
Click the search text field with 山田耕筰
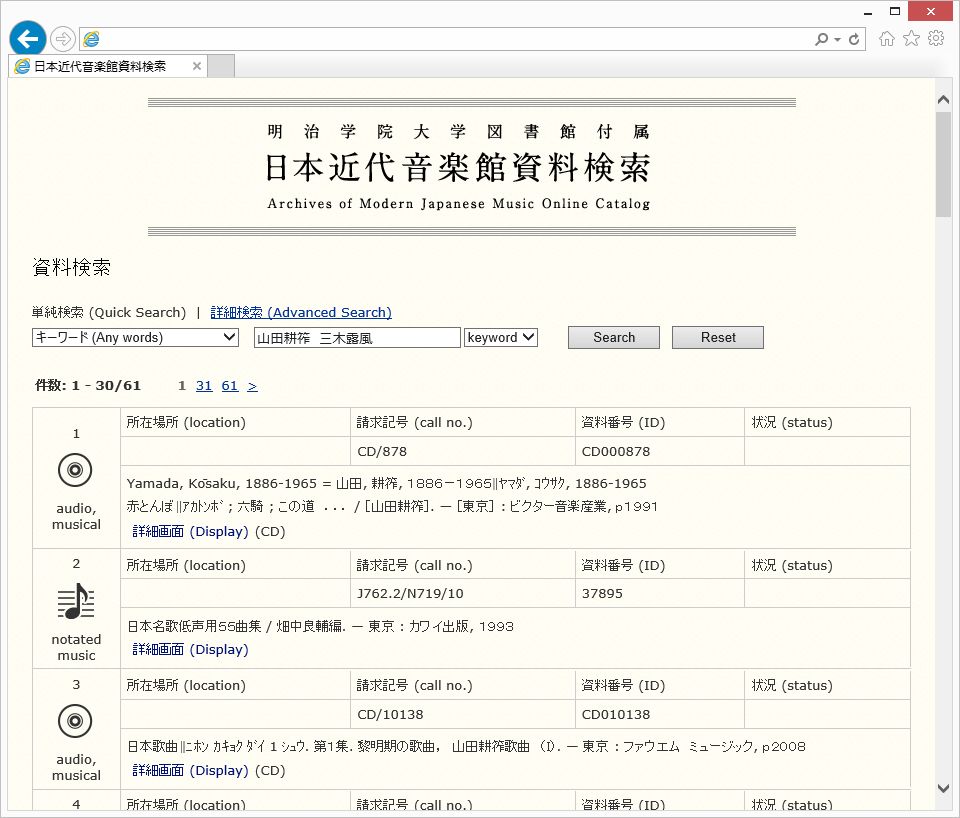point(357,338)
